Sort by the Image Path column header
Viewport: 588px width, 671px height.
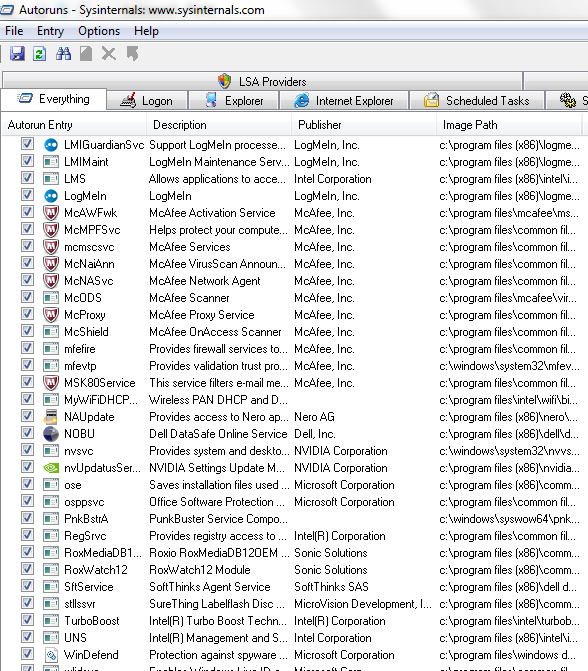tap(509, 125)
